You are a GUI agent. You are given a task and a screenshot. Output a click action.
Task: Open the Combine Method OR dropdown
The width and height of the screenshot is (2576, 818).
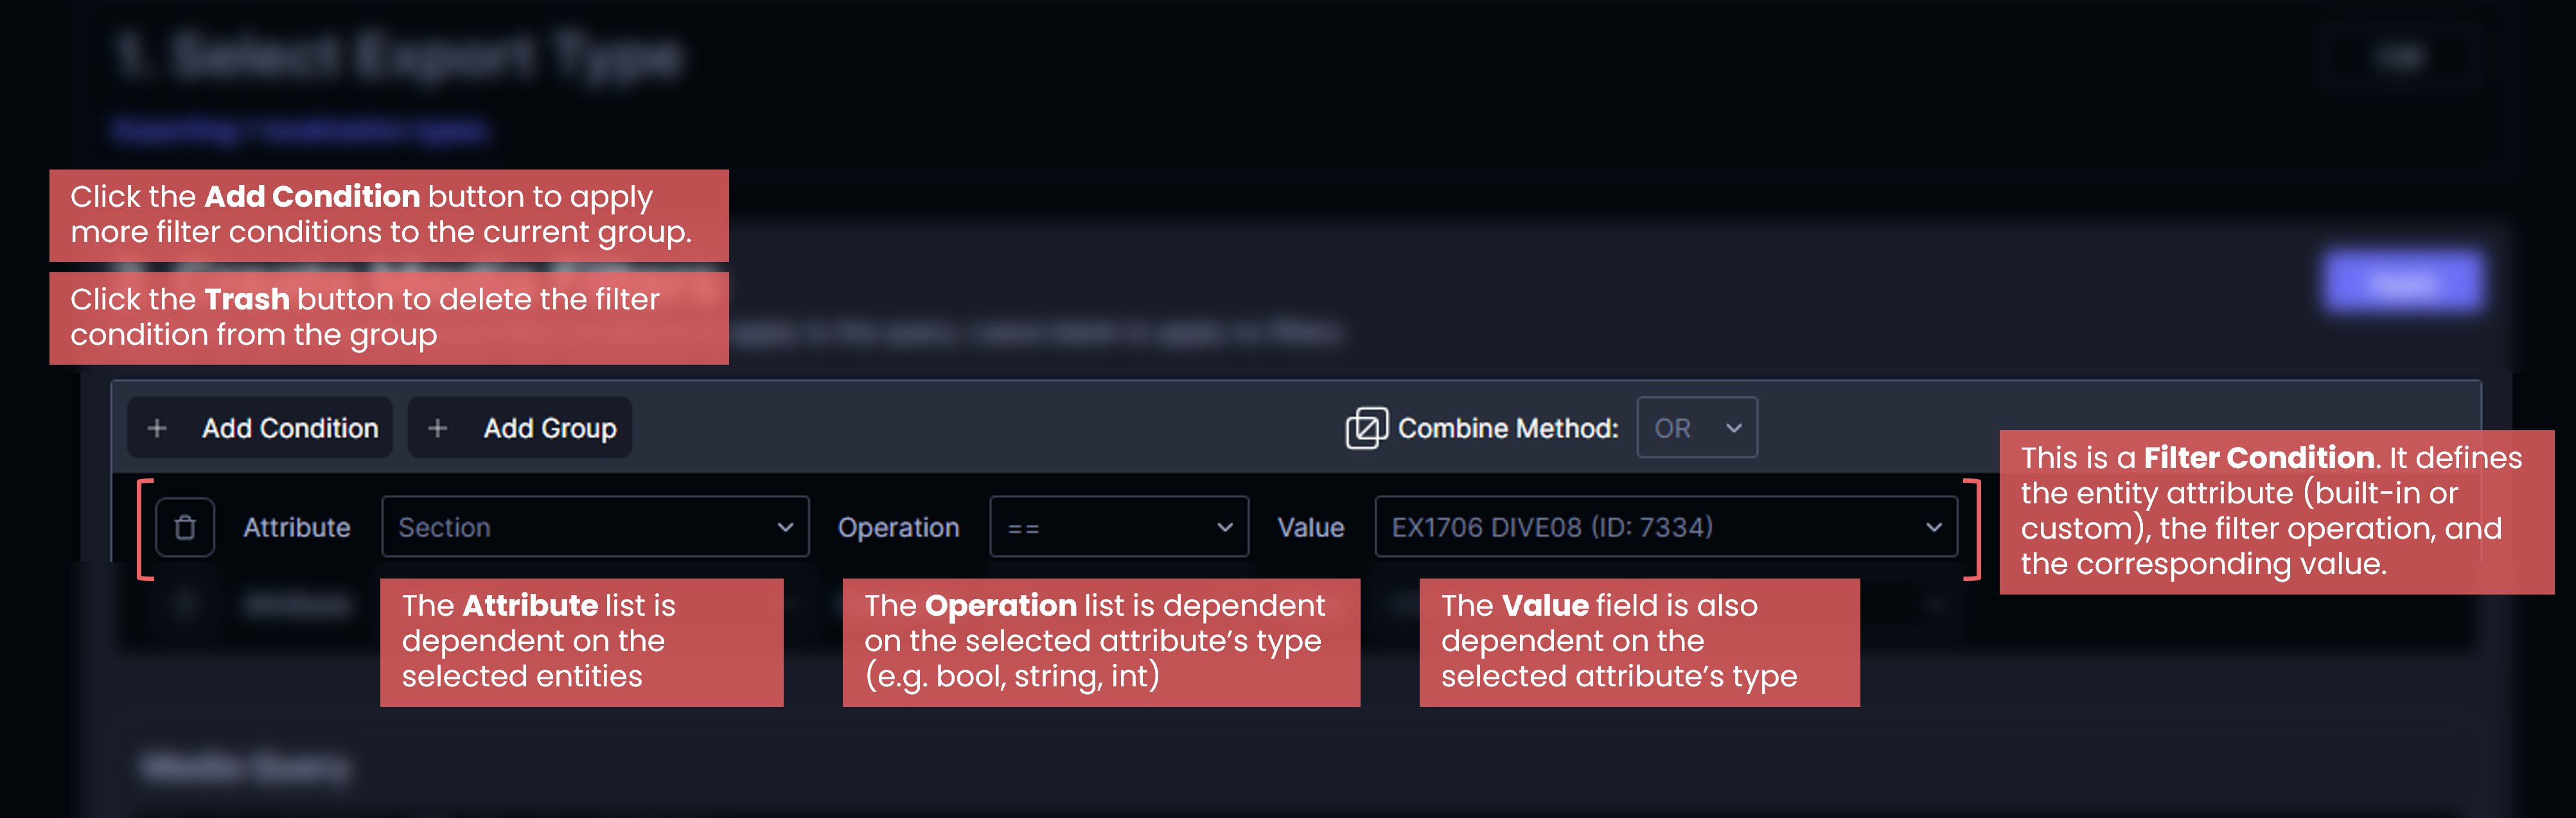pos(1697,428)
